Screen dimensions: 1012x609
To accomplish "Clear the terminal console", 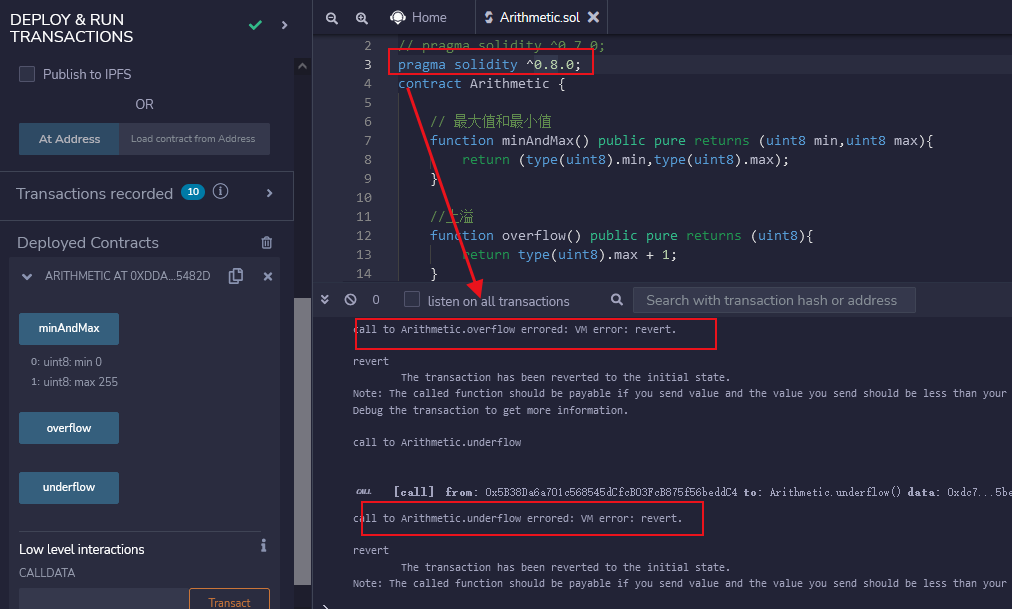I will pyautogui.click(x=350, y=299).
